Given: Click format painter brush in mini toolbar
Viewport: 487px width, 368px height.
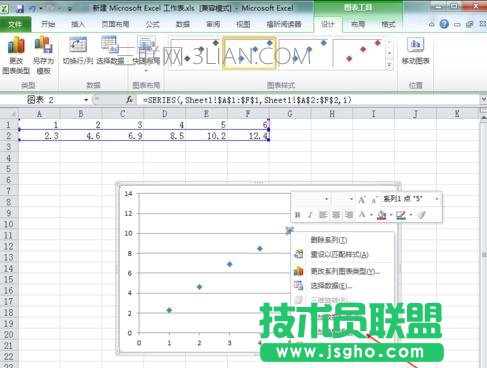Looking at the screenshot, I should click(422, 215).
